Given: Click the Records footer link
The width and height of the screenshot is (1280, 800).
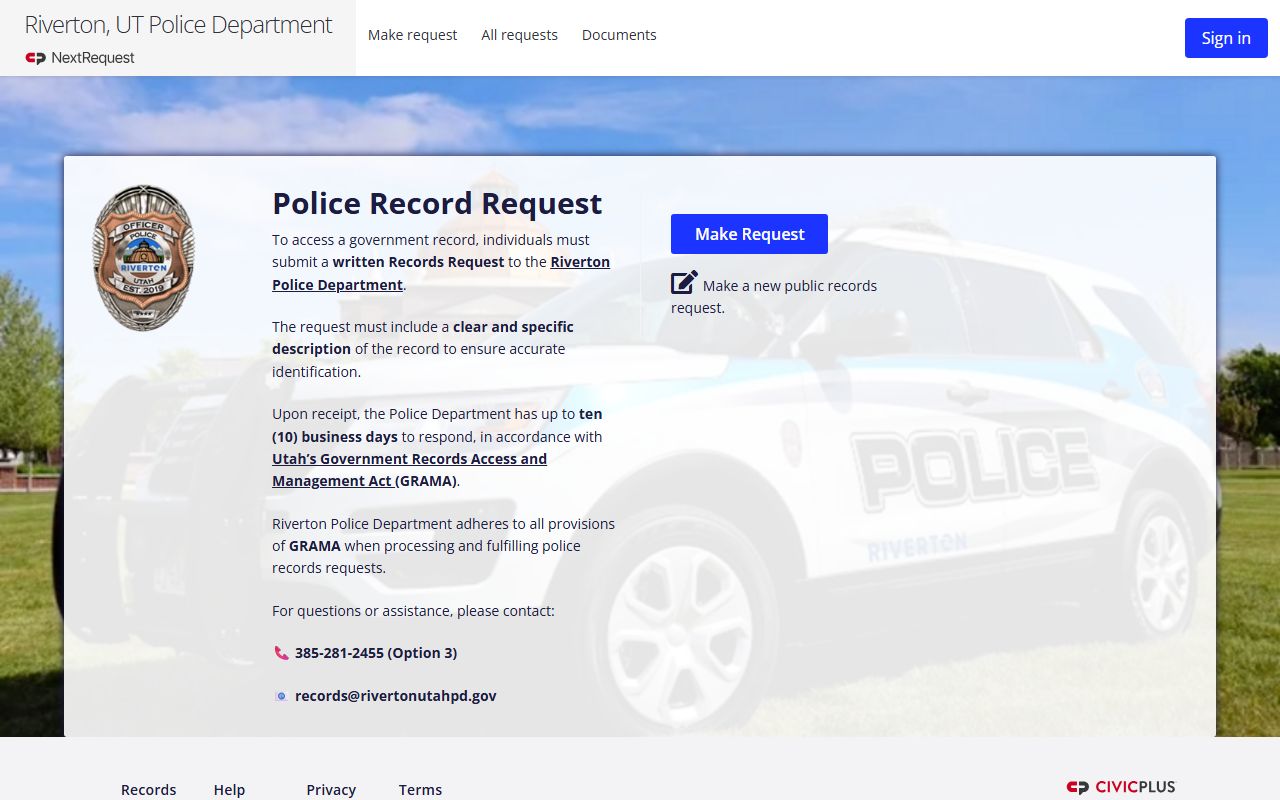Looking at the screenshot, I should (148, 790).
